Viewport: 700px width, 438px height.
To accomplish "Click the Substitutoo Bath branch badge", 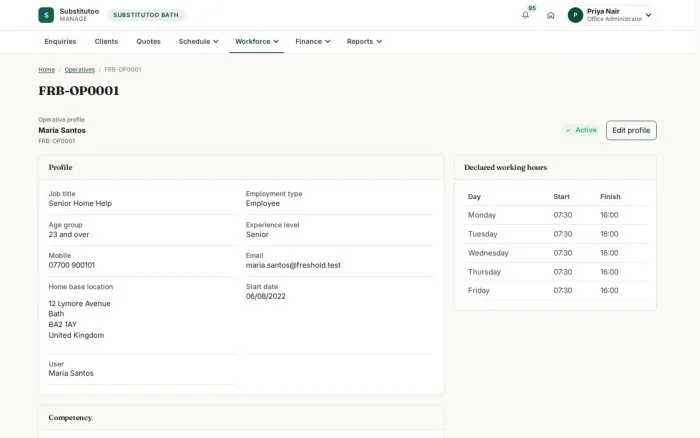I will (146, 15).
